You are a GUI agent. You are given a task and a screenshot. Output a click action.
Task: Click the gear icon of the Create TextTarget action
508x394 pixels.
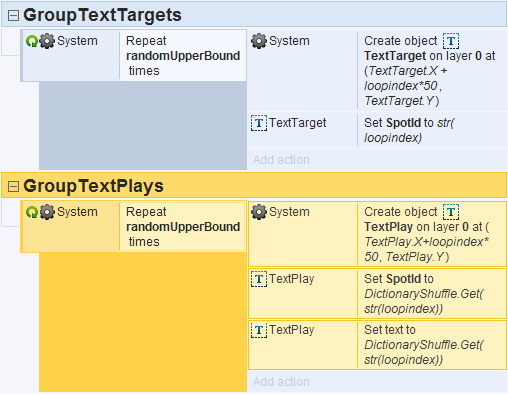(x=259, y=41)
